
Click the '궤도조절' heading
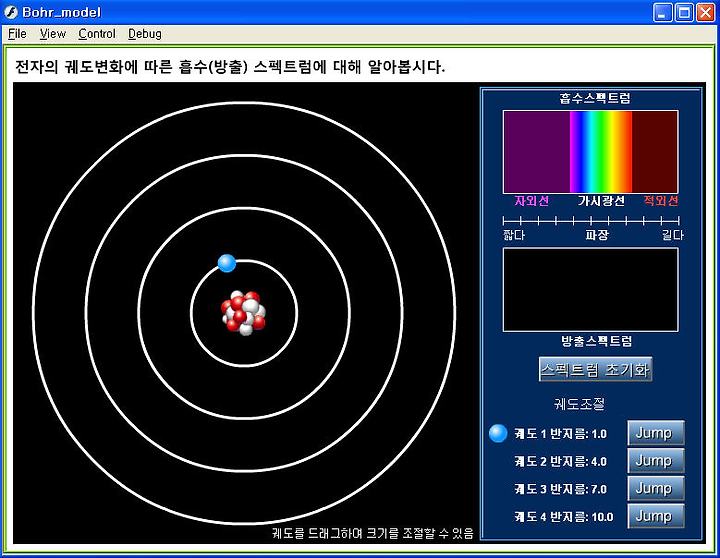point(579,404)
